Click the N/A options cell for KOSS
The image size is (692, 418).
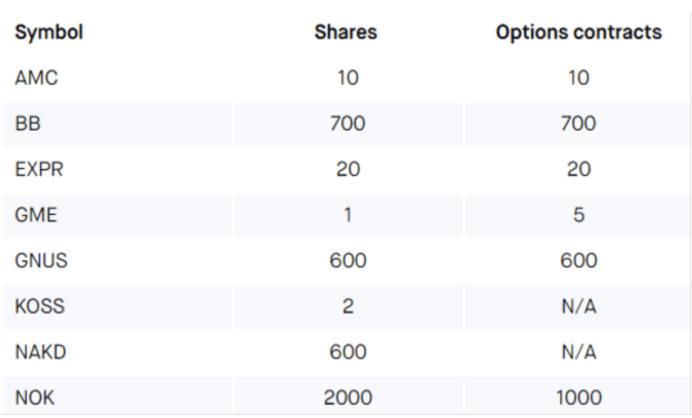579,307
